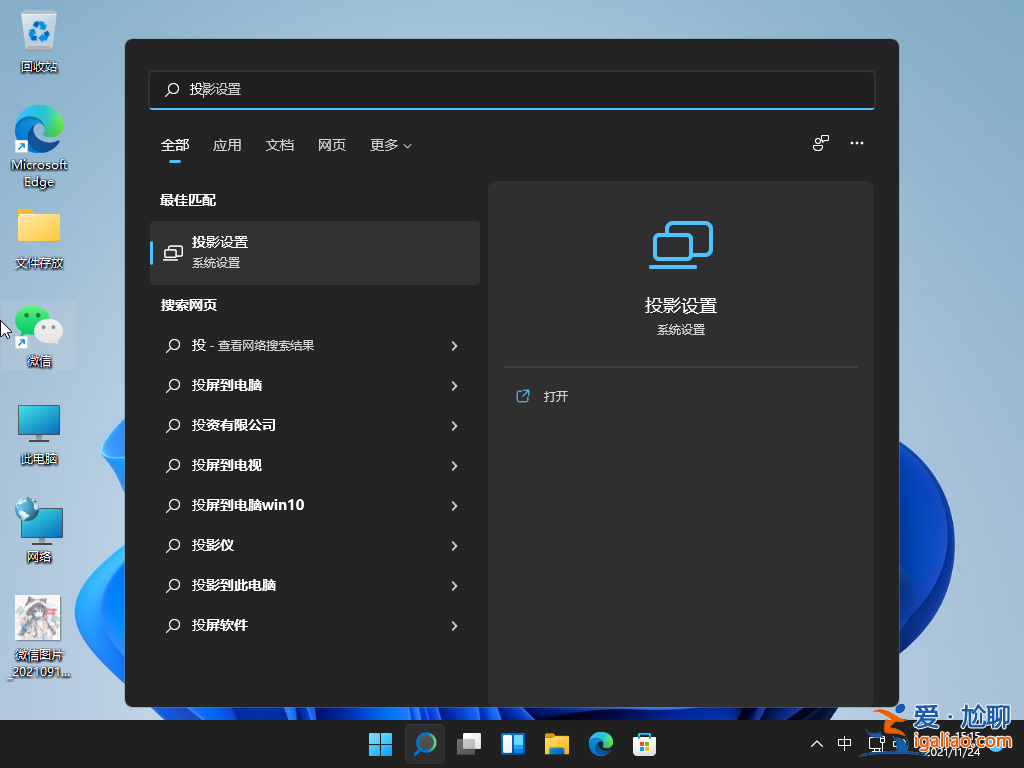Viewport: 1024px width, 768px height.
Task: Expand the 更多 search filter dropdown
Action: [390, 145]
